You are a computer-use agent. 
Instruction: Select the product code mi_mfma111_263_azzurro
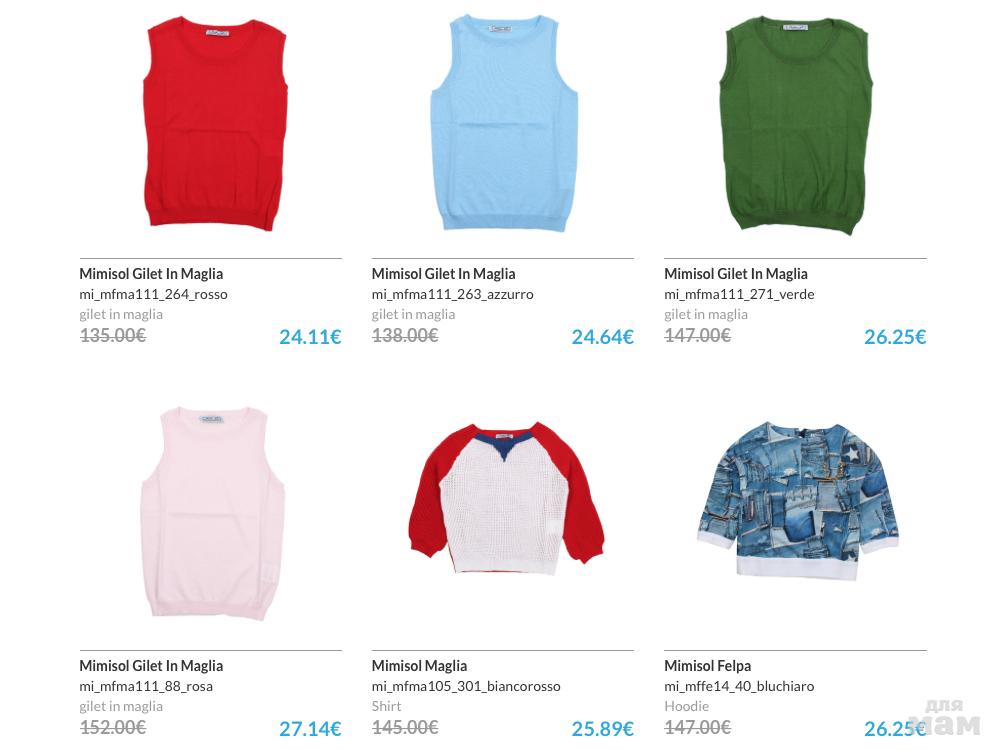(452, 294)
